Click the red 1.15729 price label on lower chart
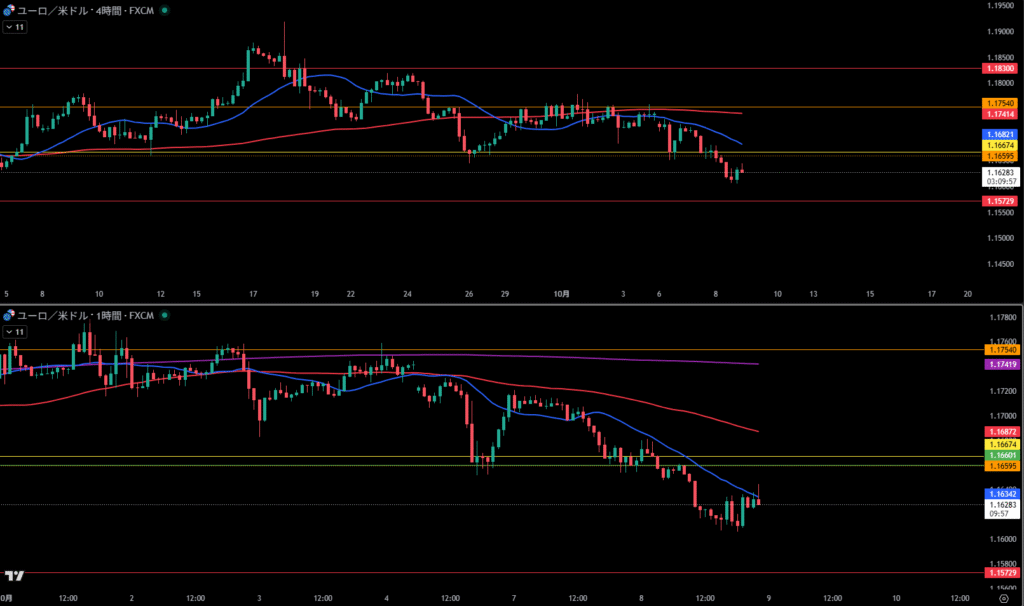 pos(1000,573)
